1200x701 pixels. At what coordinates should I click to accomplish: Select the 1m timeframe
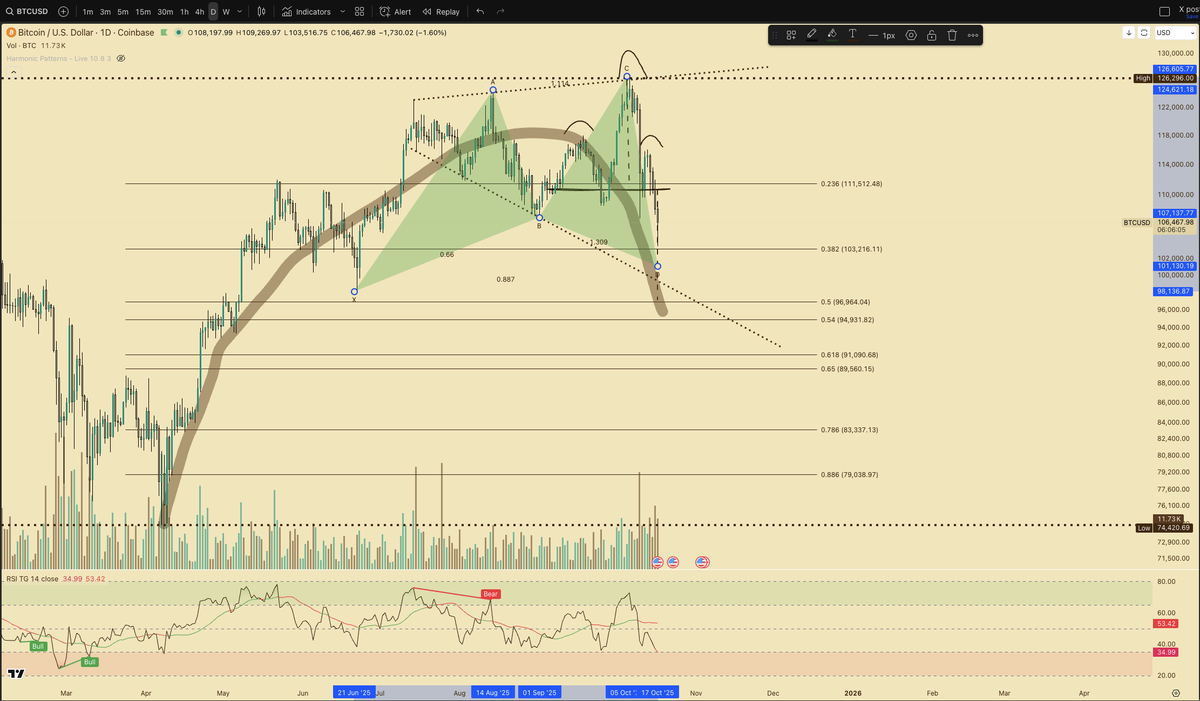[x=88, y=12]
